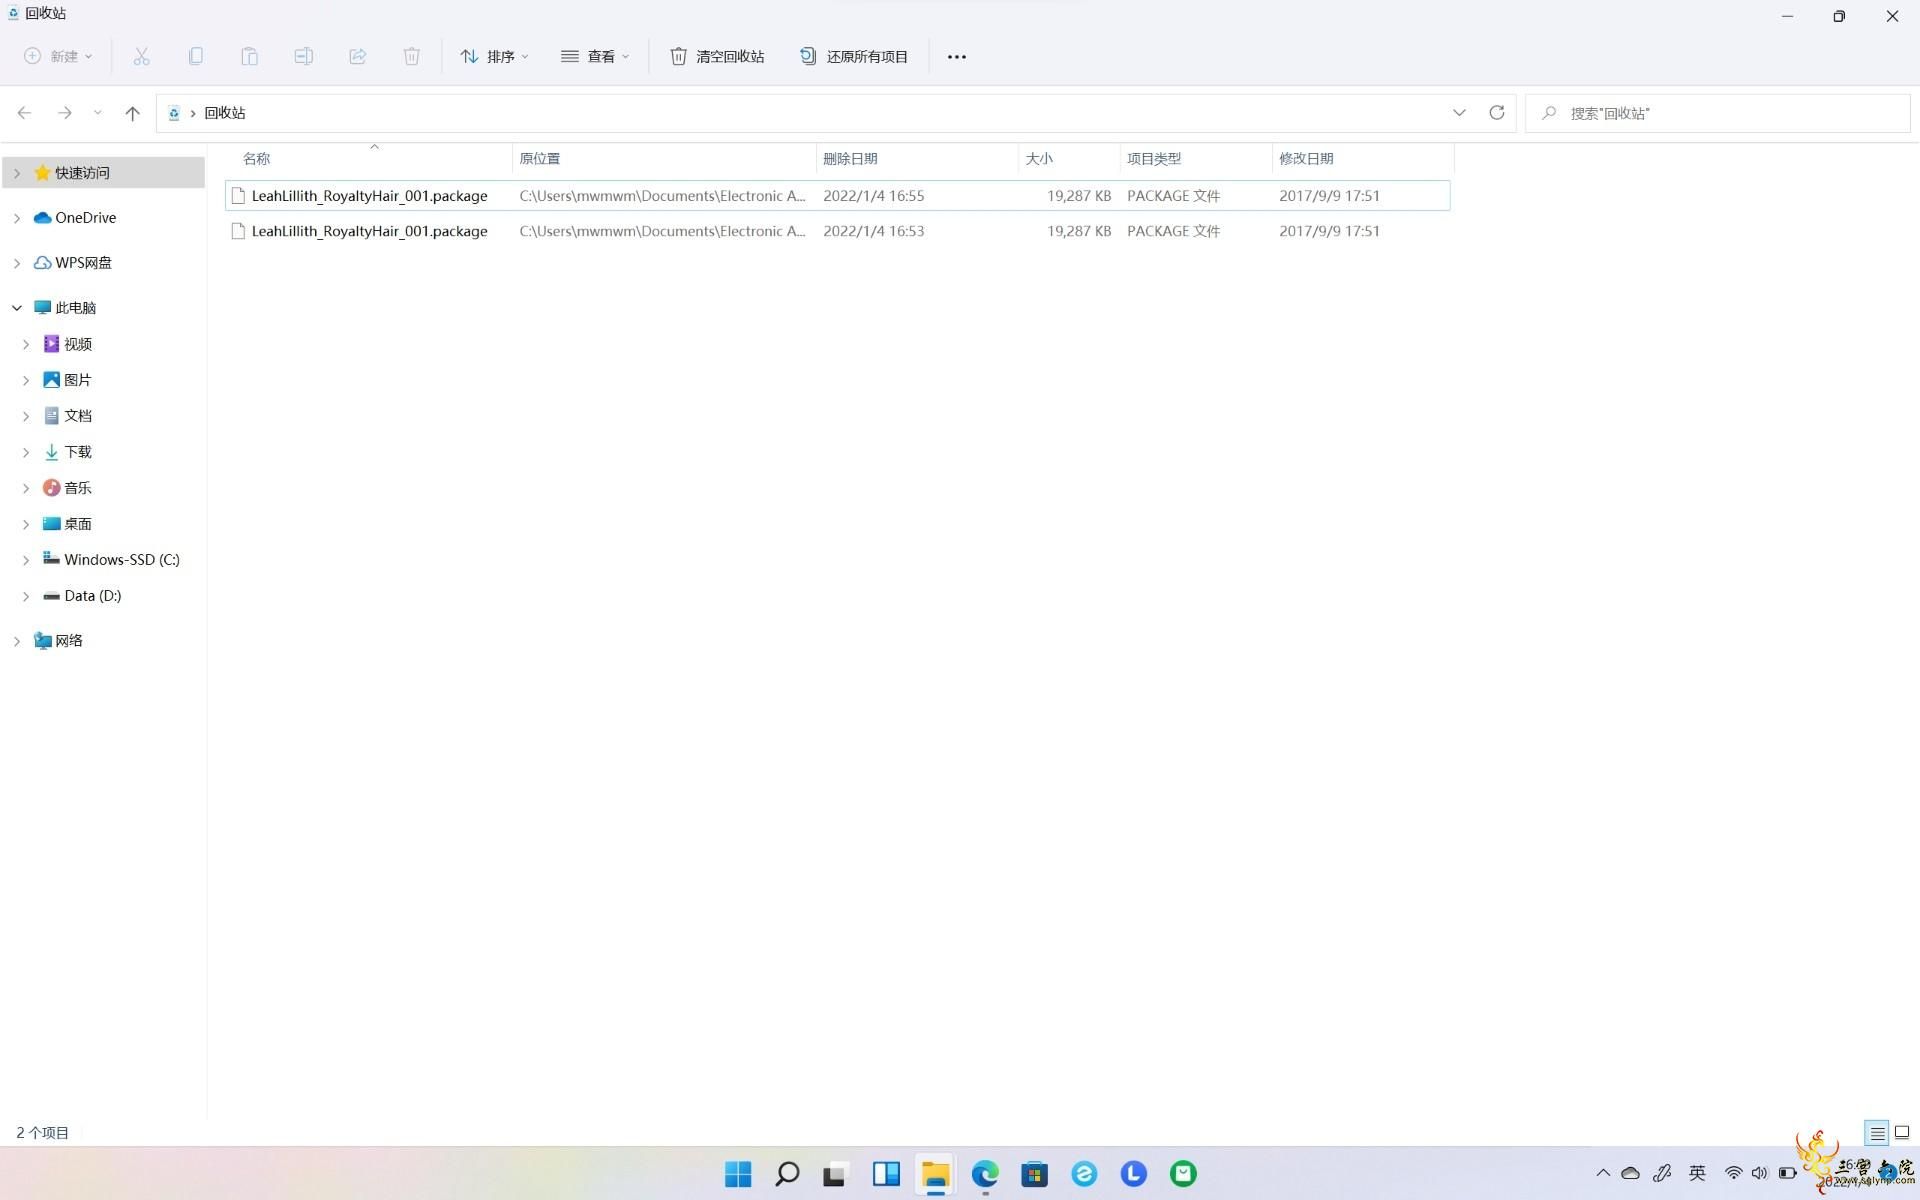Click the Share icon in toolbar
The width and height of the screenshot is (1920, 1200).
pyautogui.click(x=357, y=56)
